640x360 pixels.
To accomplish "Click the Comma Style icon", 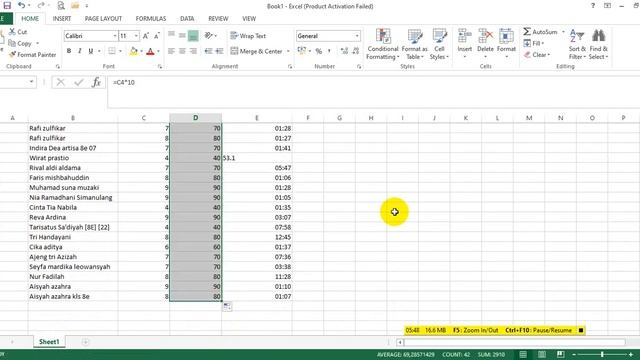I will (x=329, y=51).
